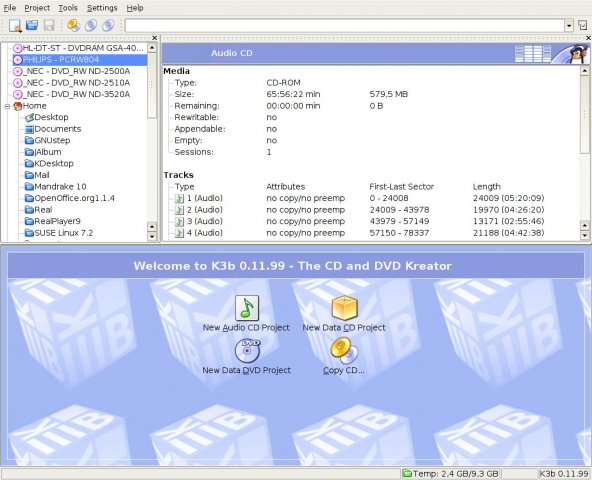Click the Temp folder icon in status bar
This screenshot has height=480, width=592.
coord(407,473)
